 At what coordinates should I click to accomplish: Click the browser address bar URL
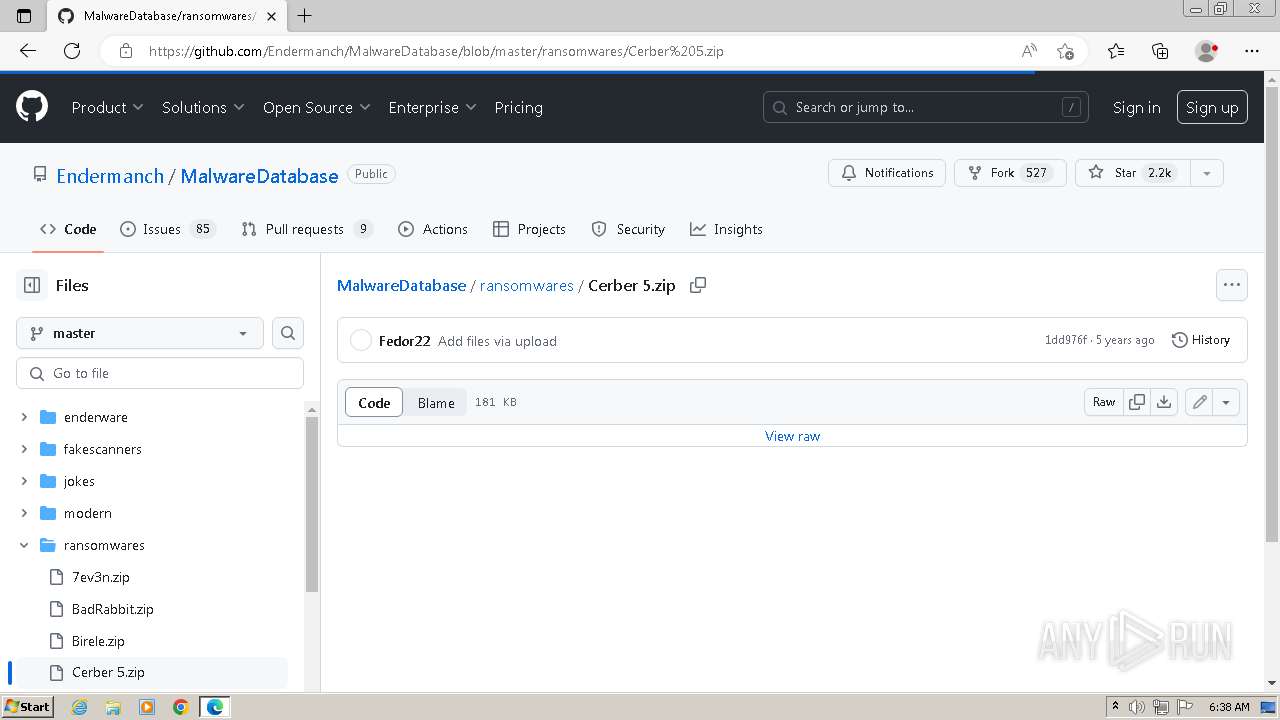tap(436, 51)
